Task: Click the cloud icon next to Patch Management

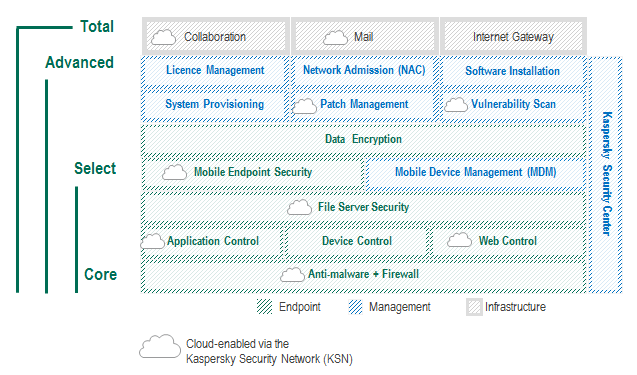Action: (x=304, y=106)
